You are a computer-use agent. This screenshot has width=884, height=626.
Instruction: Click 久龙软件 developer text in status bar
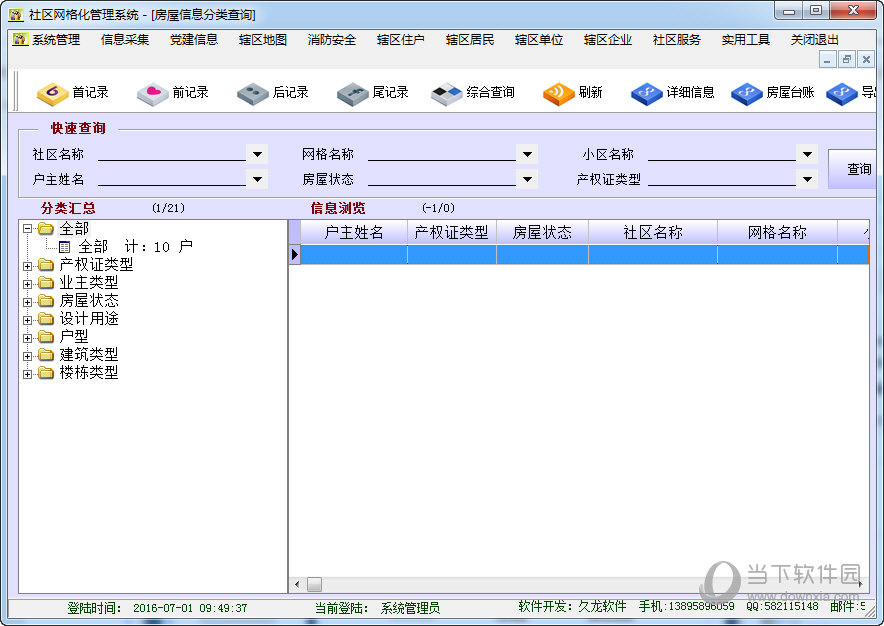coord(602,606)
